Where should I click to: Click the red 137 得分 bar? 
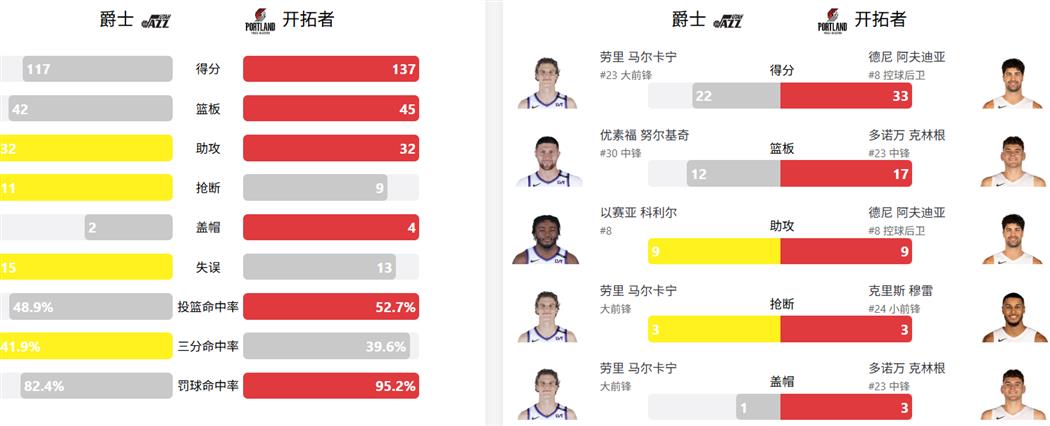point(331,69)
